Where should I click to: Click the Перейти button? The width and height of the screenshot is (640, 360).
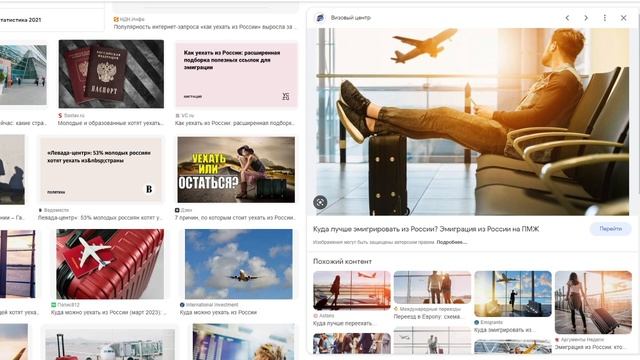(611, 229)
